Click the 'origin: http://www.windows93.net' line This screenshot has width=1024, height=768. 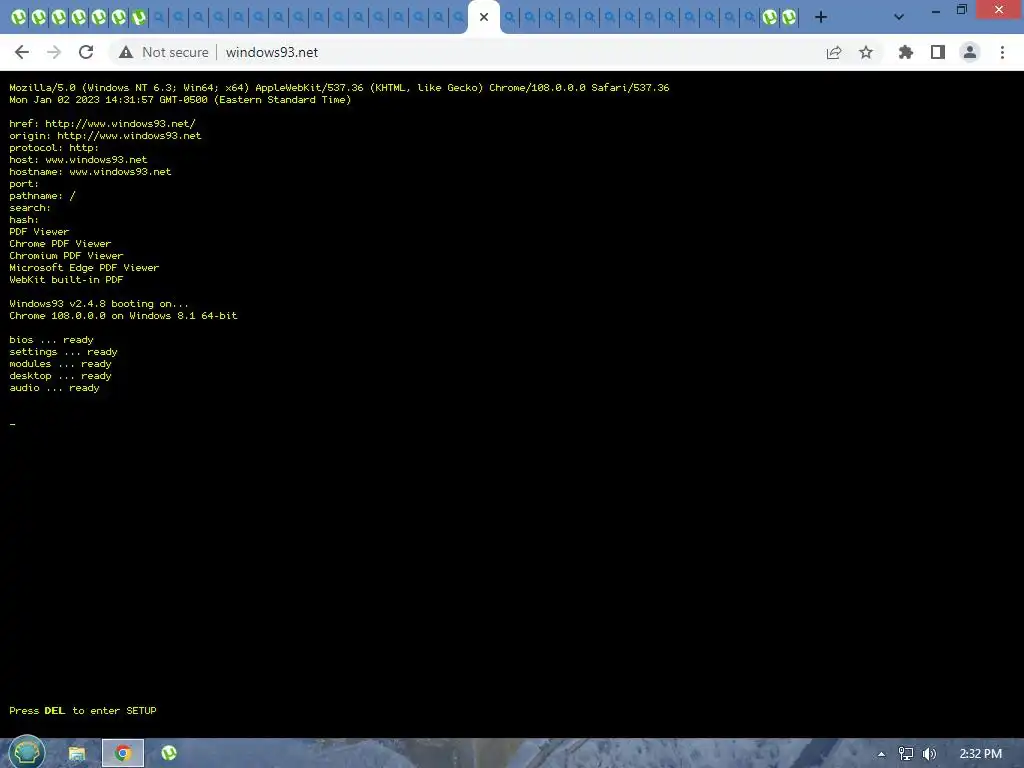click(105, 136)
